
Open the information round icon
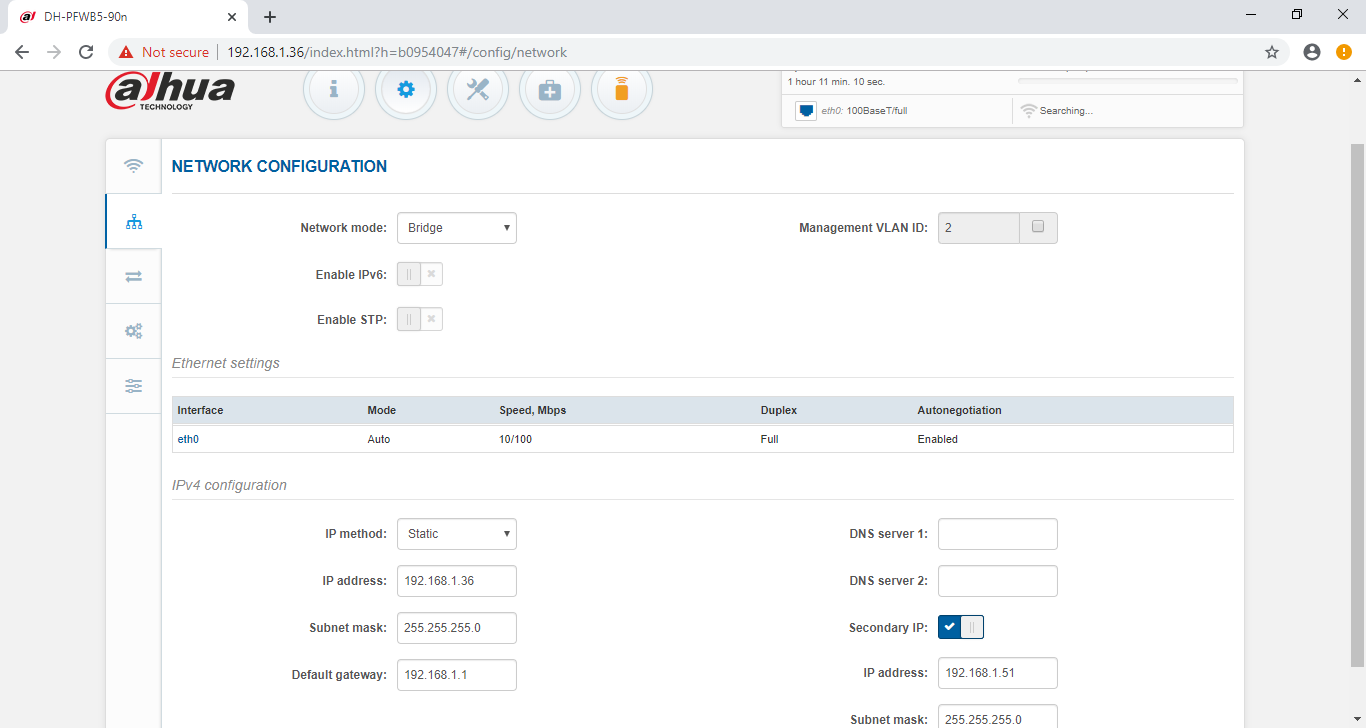click(333, 89)
